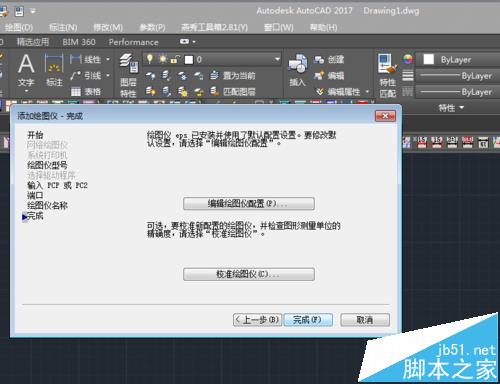Screen dimensions: 500x384
Task: Click the 完成 wizard step with the arrow marker
Action: pos(35,216)
